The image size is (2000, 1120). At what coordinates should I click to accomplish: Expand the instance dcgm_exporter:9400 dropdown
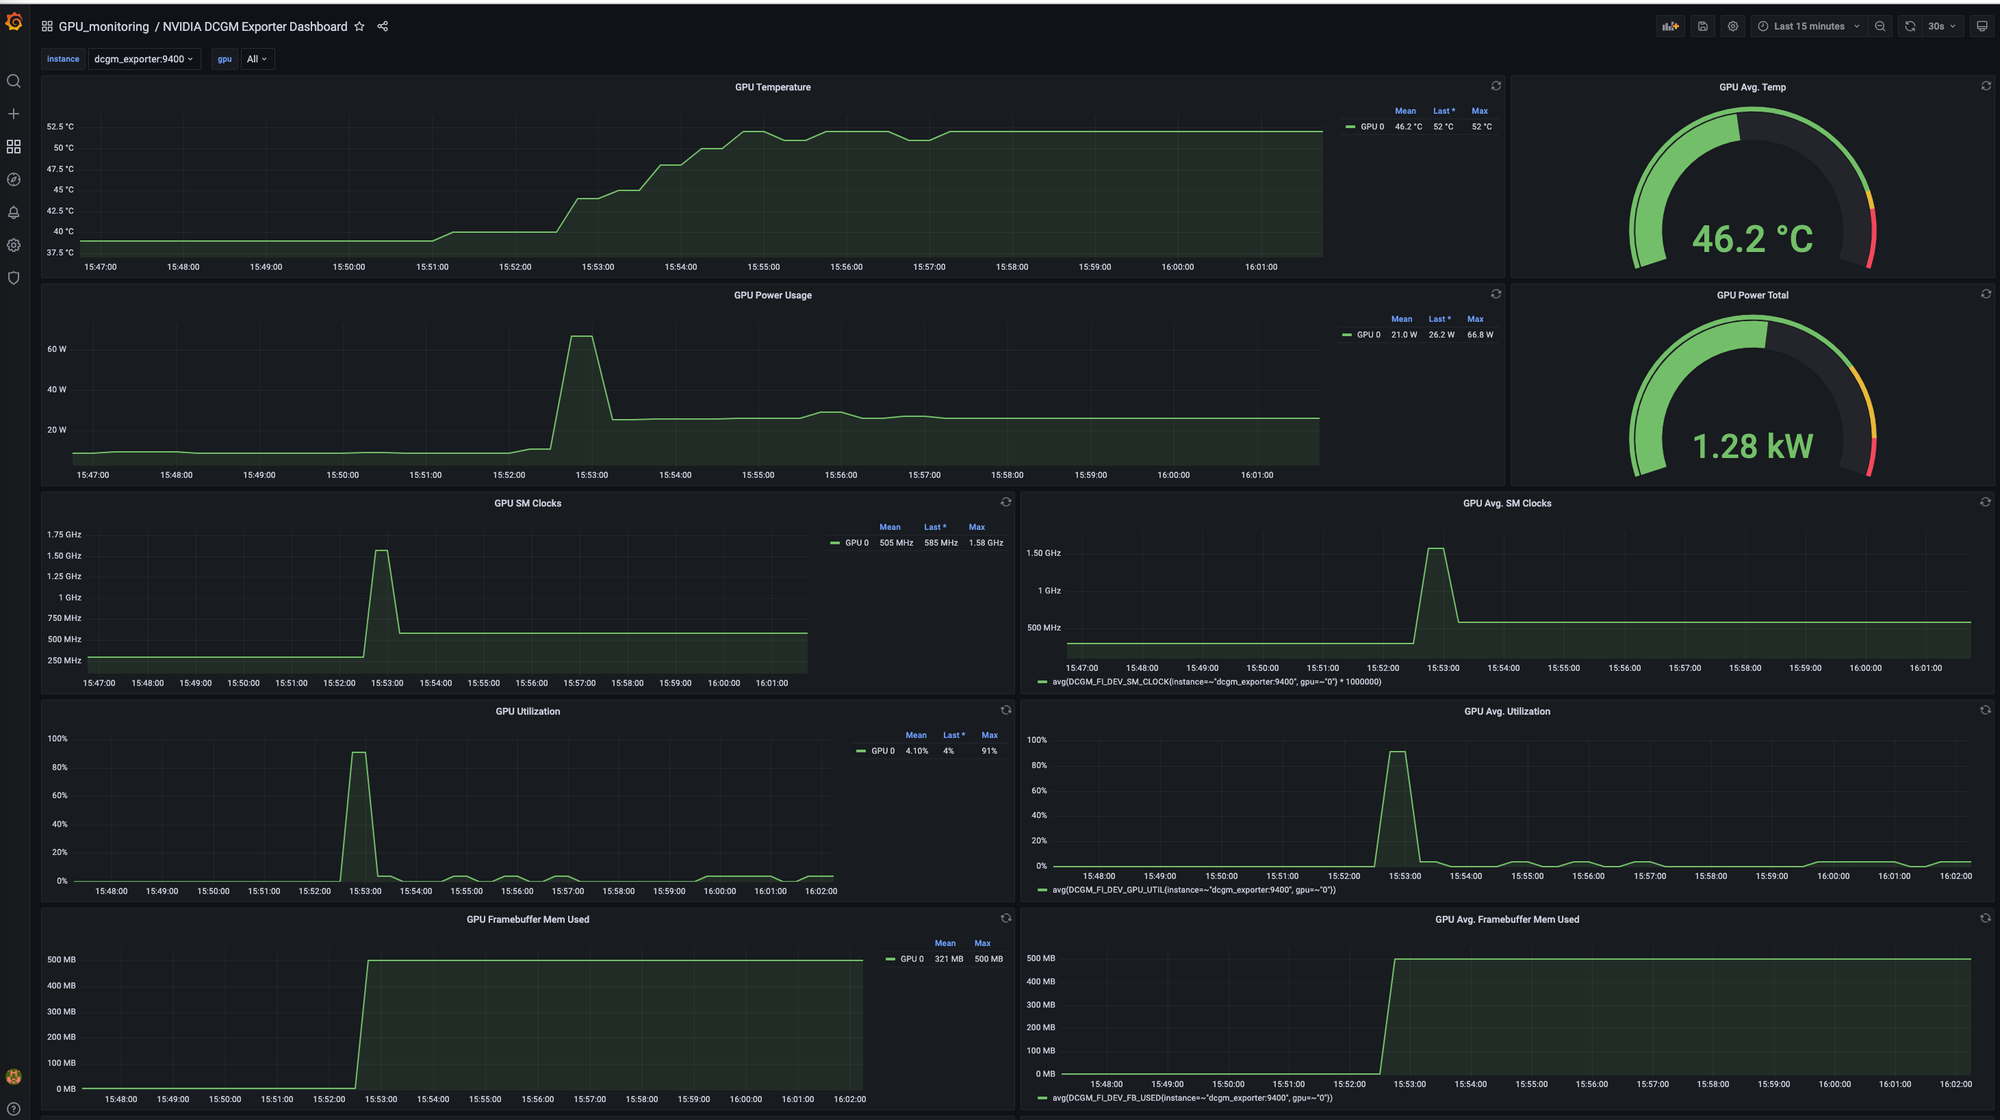(x=143, y=59)
